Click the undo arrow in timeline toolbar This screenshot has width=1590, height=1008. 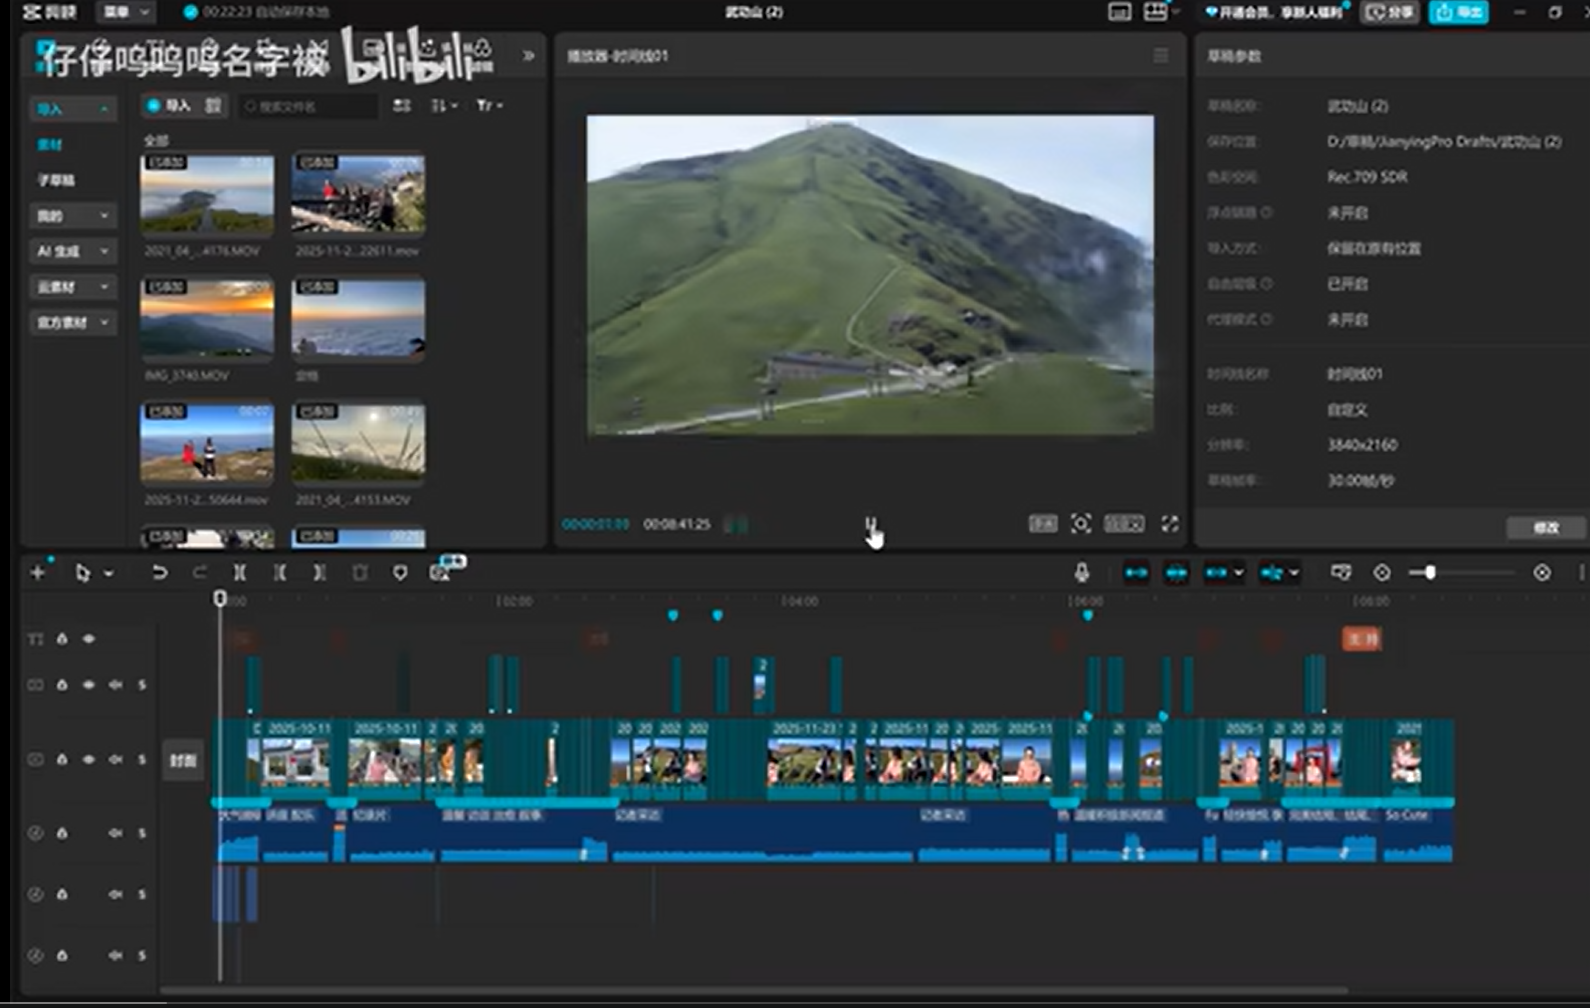pos(159,572)
